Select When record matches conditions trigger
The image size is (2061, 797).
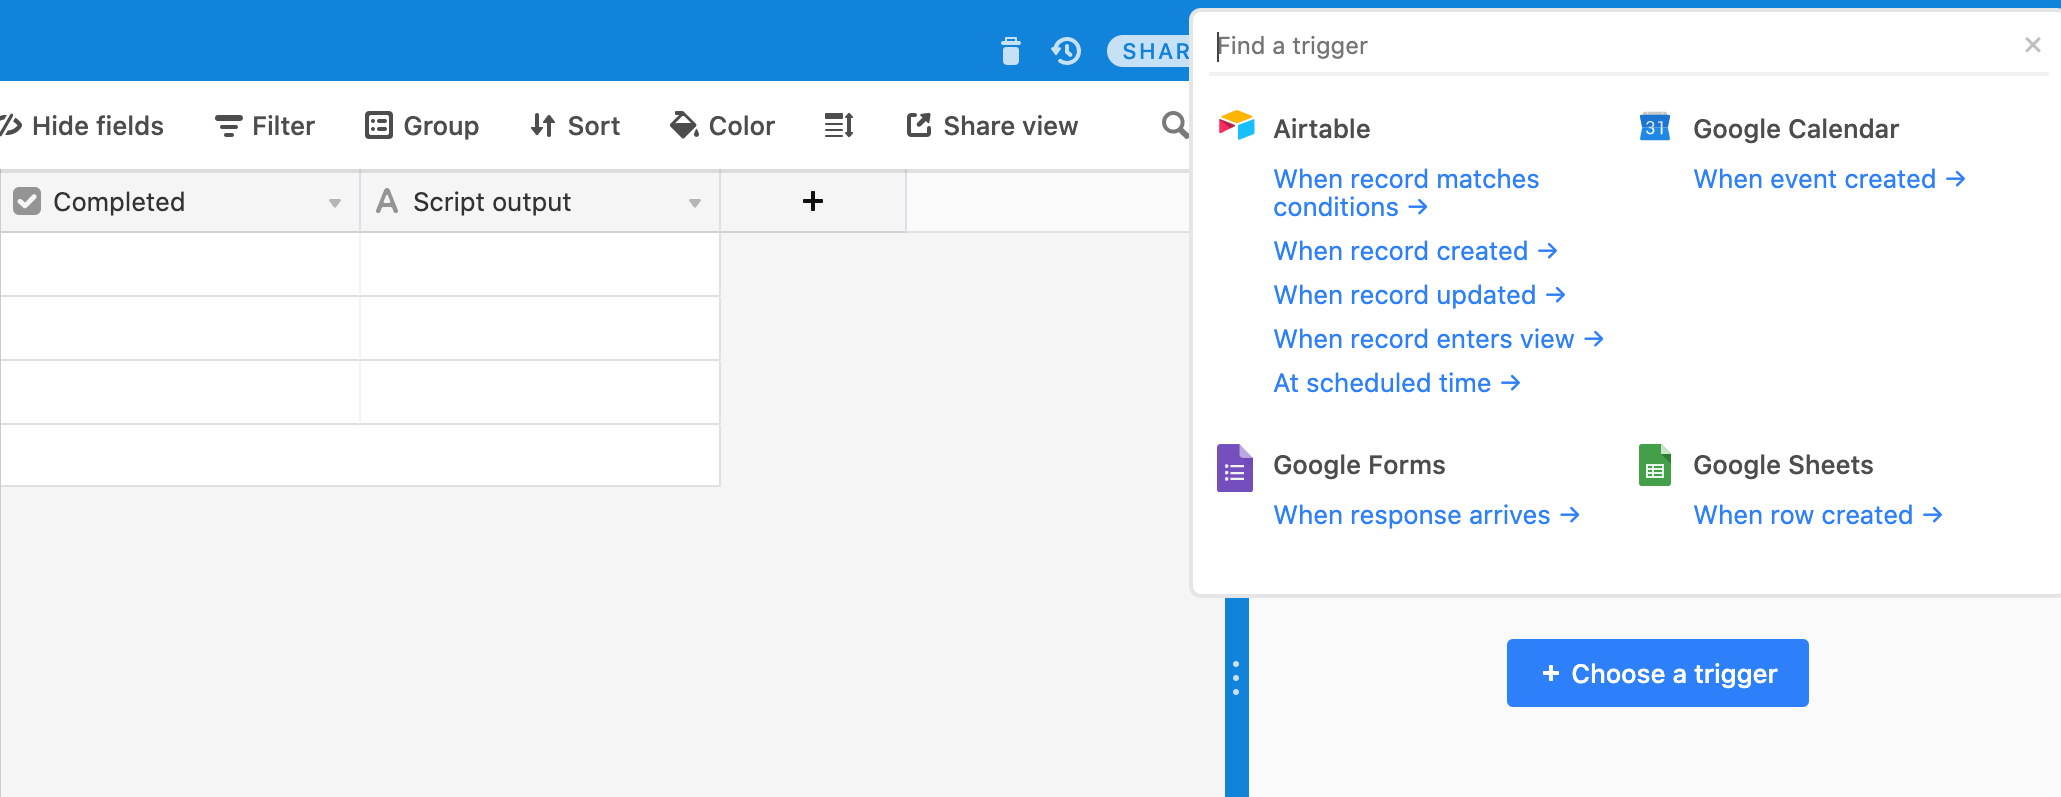(1406, 193)
